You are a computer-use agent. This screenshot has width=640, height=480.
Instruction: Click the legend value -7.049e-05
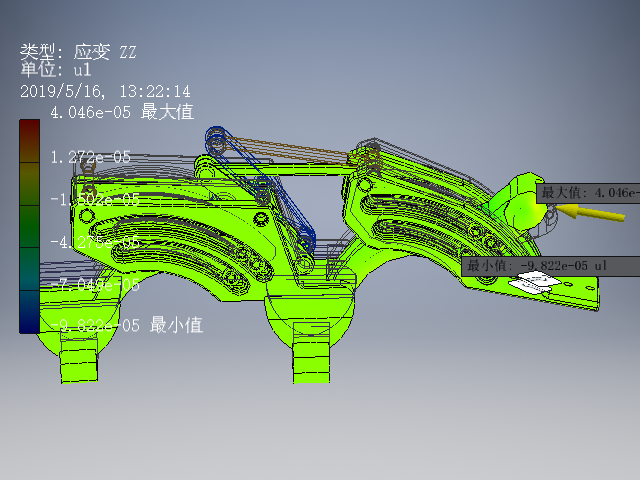click(x=95, y=284)
